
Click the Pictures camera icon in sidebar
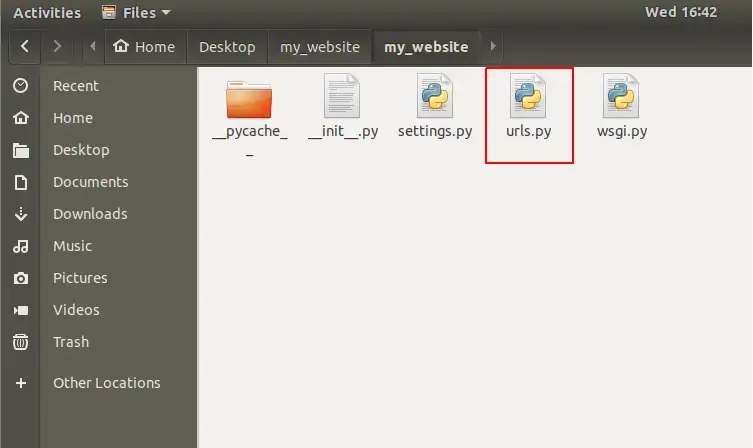pyautogui.click(x=21, y=278)
